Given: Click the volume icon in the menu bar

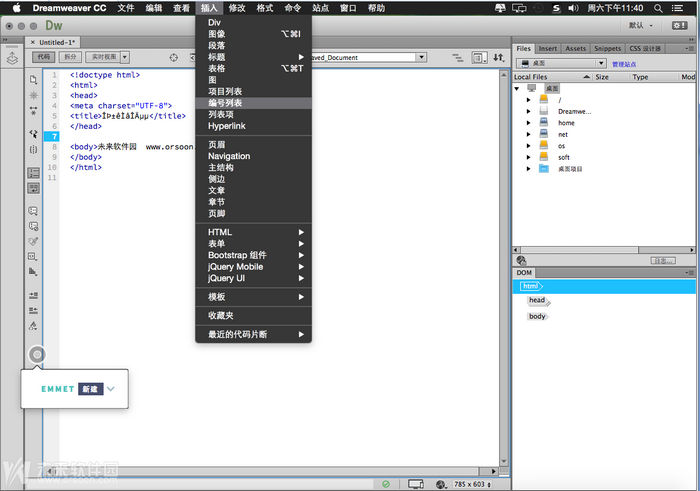Looking at the screenshot, I should tap(573, 8).
